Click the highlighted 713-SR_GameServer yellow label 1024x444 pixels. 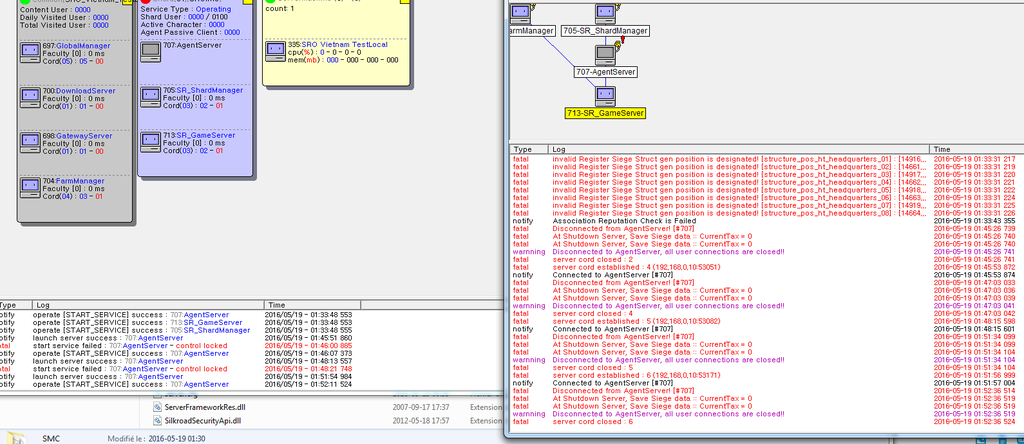(x=605, y=114)
